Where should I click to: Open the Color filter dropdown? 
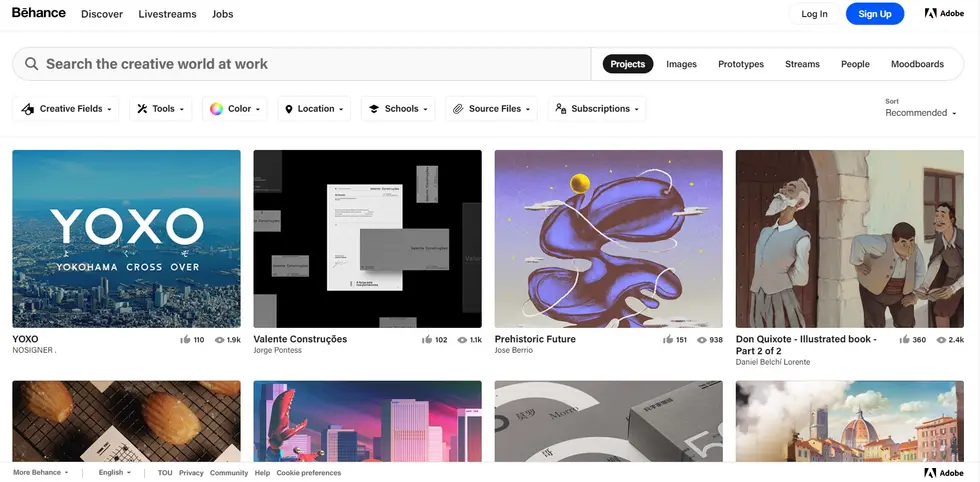234,109
